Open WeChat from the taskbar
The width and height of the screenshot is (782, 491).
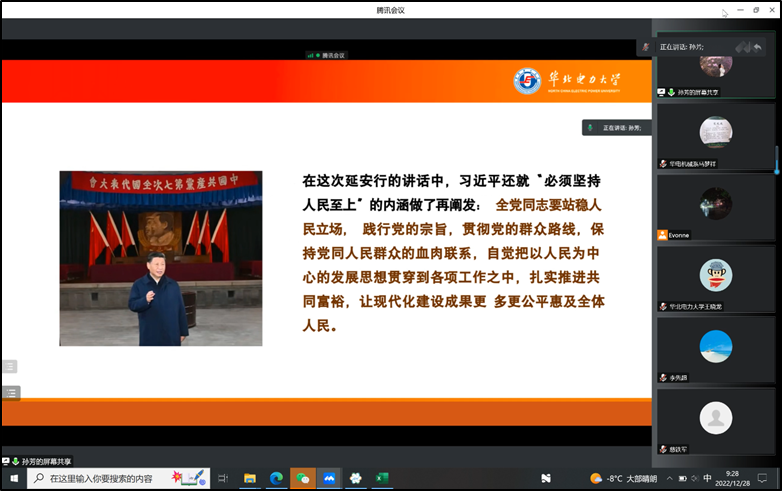click(303, 479)
